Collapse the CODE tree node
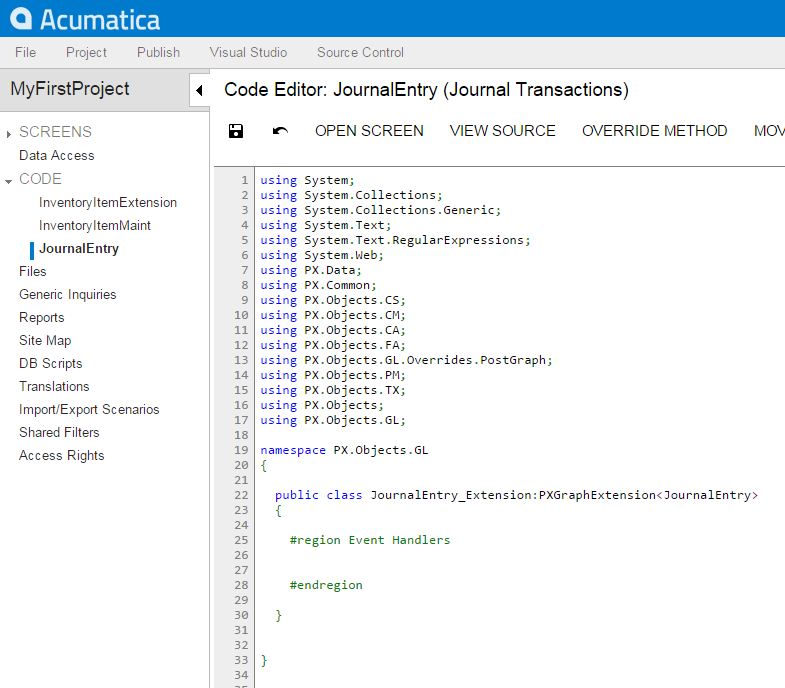 pos(10,180)
